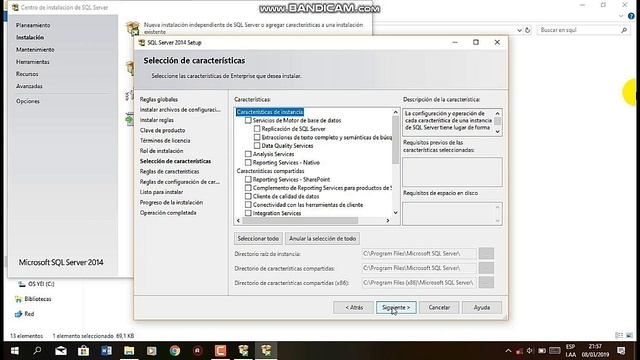Click the refresh icon in Explorer address bar
This screenshot has height=360, width=640.
(527, 30)
